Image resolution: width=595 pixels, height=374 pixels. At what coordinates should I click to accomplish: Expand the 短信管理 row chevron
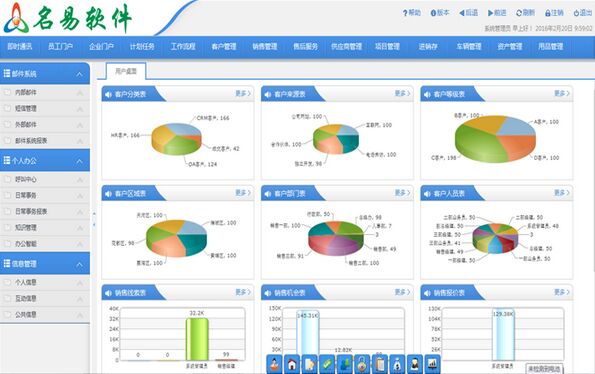coord(80,109)
